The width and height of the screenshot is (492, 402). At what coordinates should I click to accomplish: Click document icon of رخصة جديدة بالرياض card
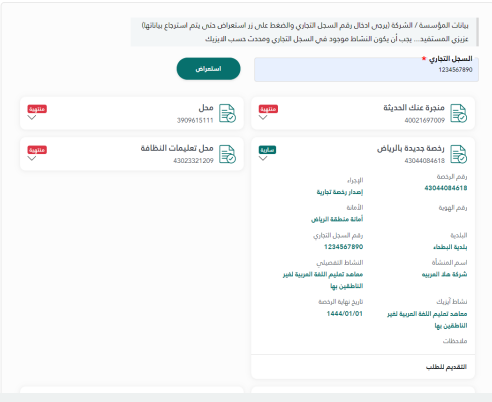coord(459,154)
